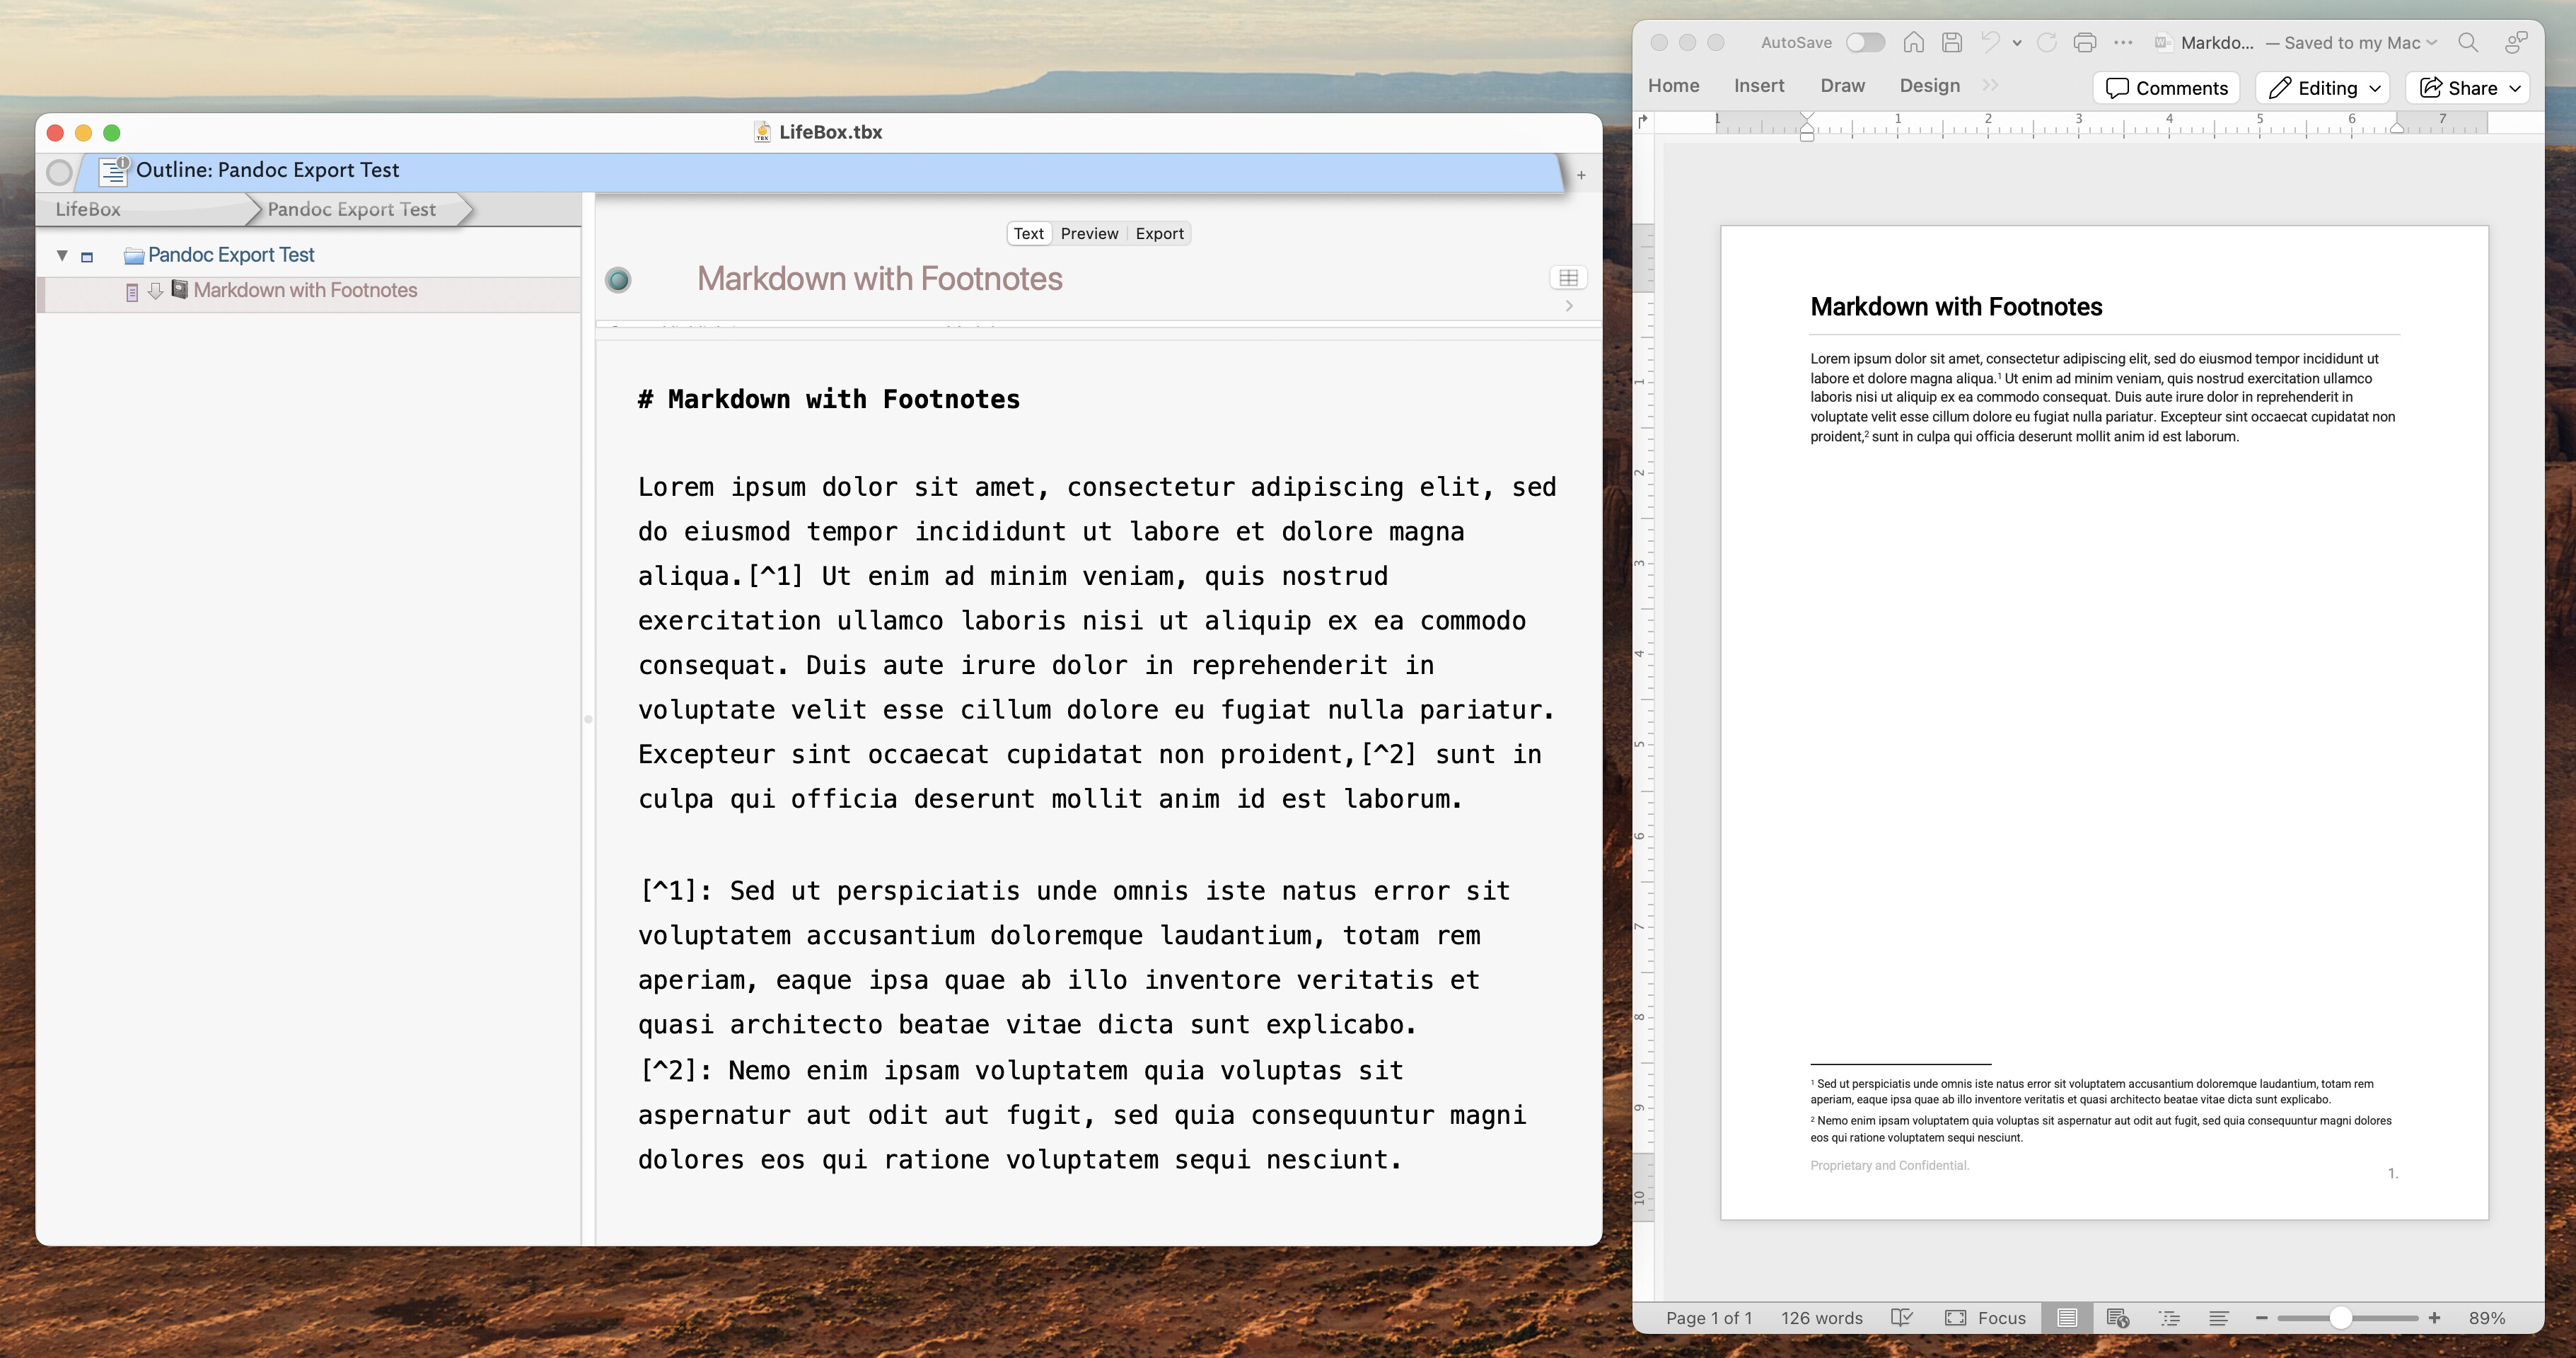Click the spelling and grammar check book icon
Image resolution: width=2576 pixels, height=1358 pixels.
coord(1901,1317)
